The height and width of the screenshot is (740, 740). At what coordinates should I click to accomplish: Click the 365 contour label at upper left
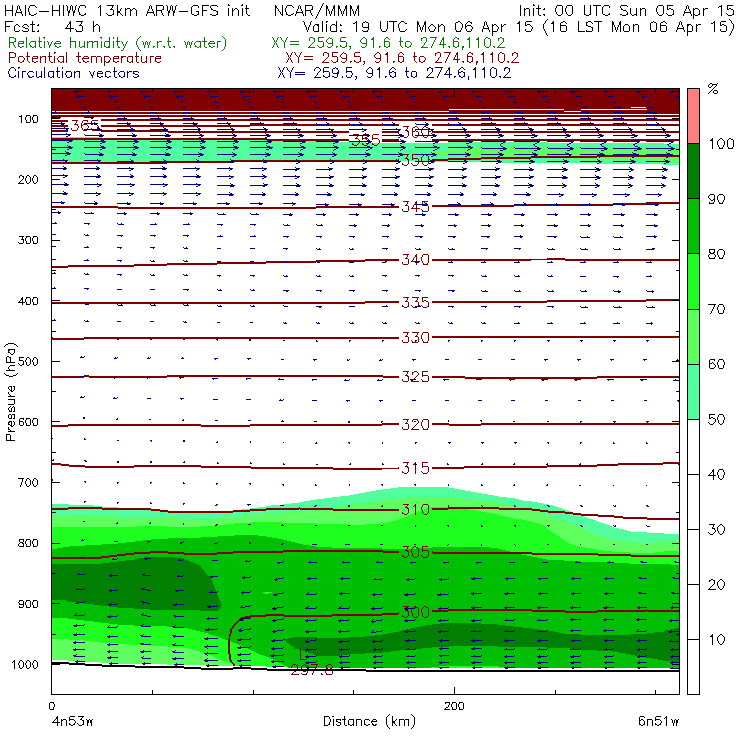tap(85, 126)
